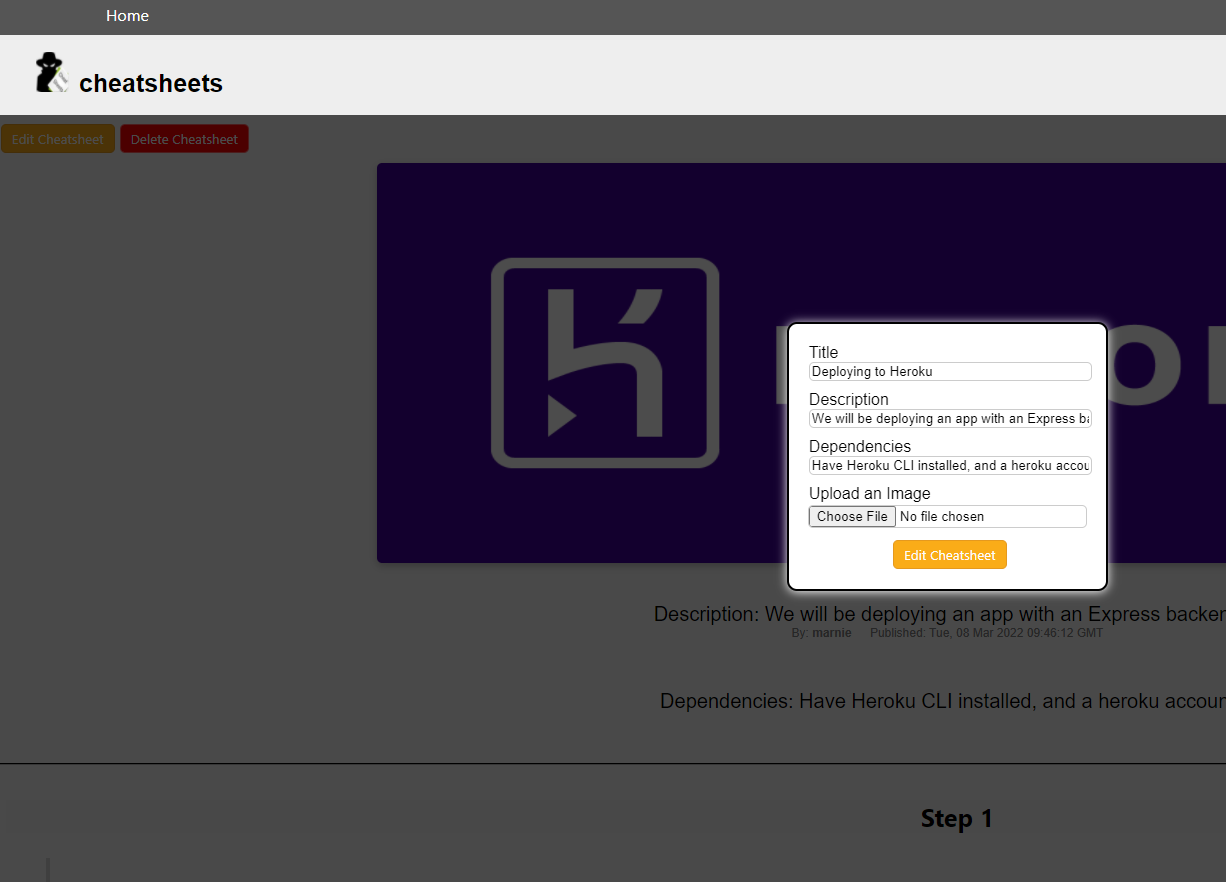Click the Delete Cheatsheet button
The image size is (1226, 882).
184,139
